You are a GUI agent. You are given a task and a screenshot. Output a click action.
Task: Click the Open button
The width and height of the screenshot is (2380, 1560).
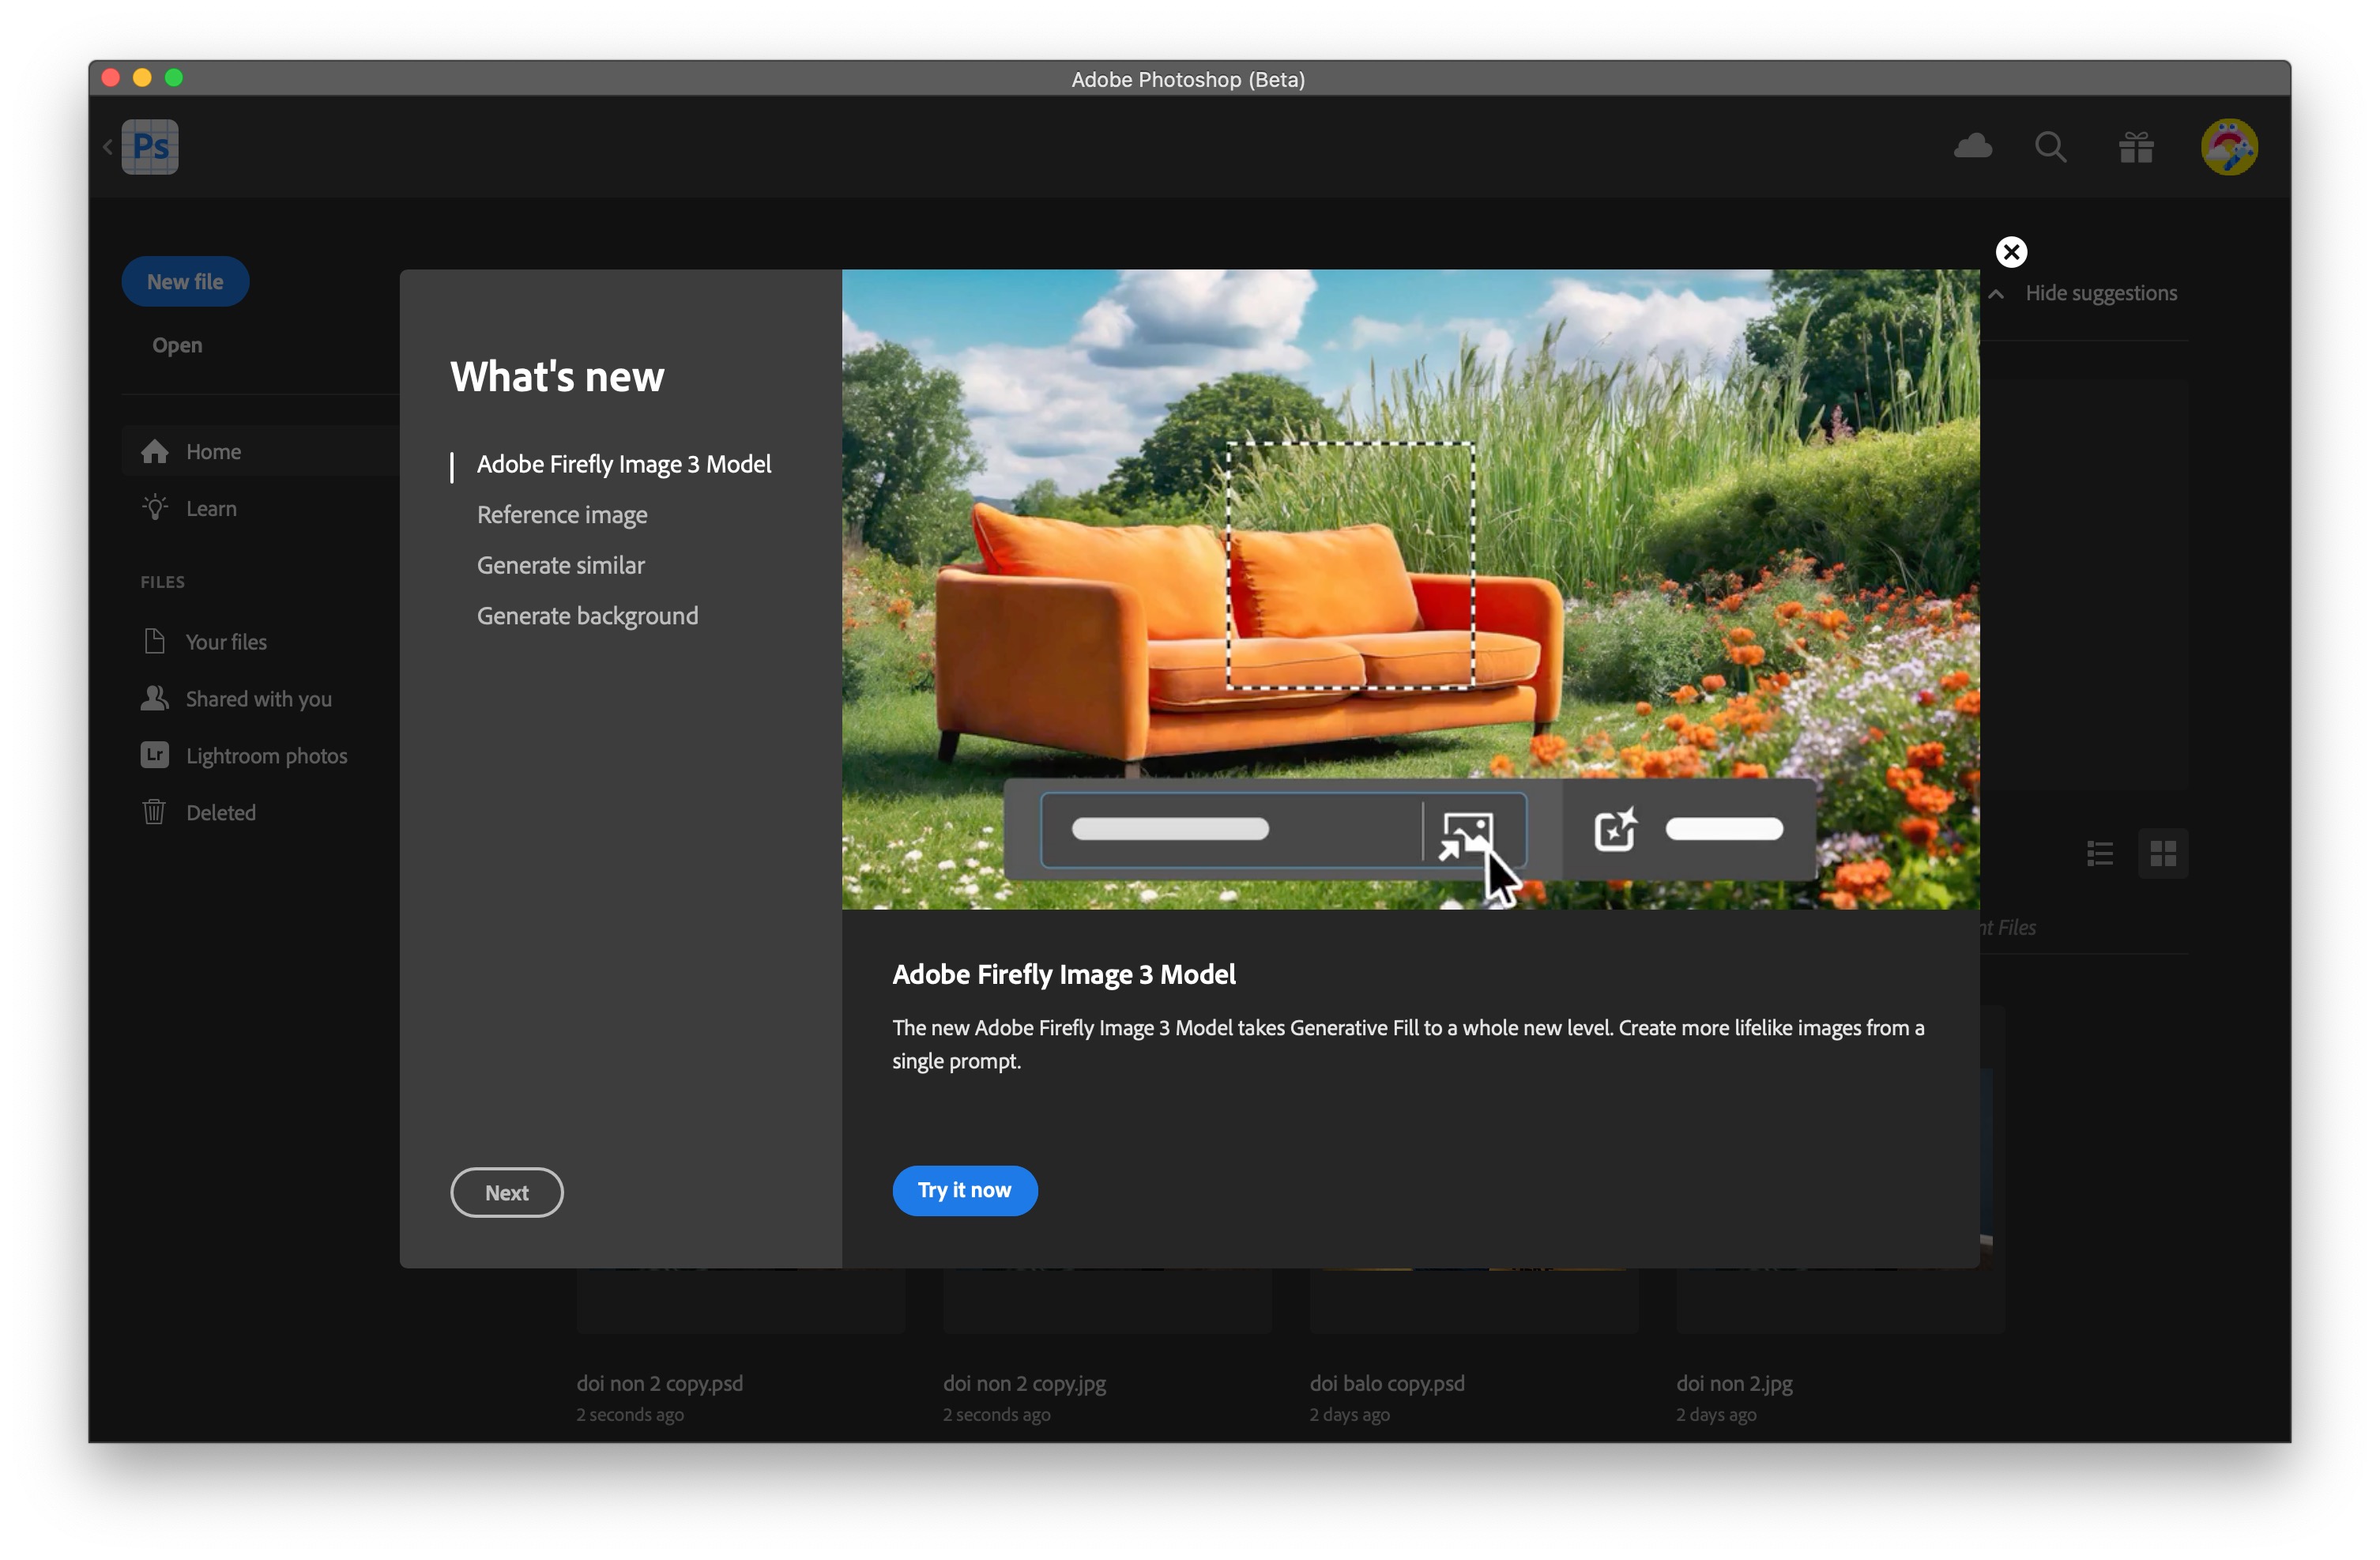tap(177, 345)
